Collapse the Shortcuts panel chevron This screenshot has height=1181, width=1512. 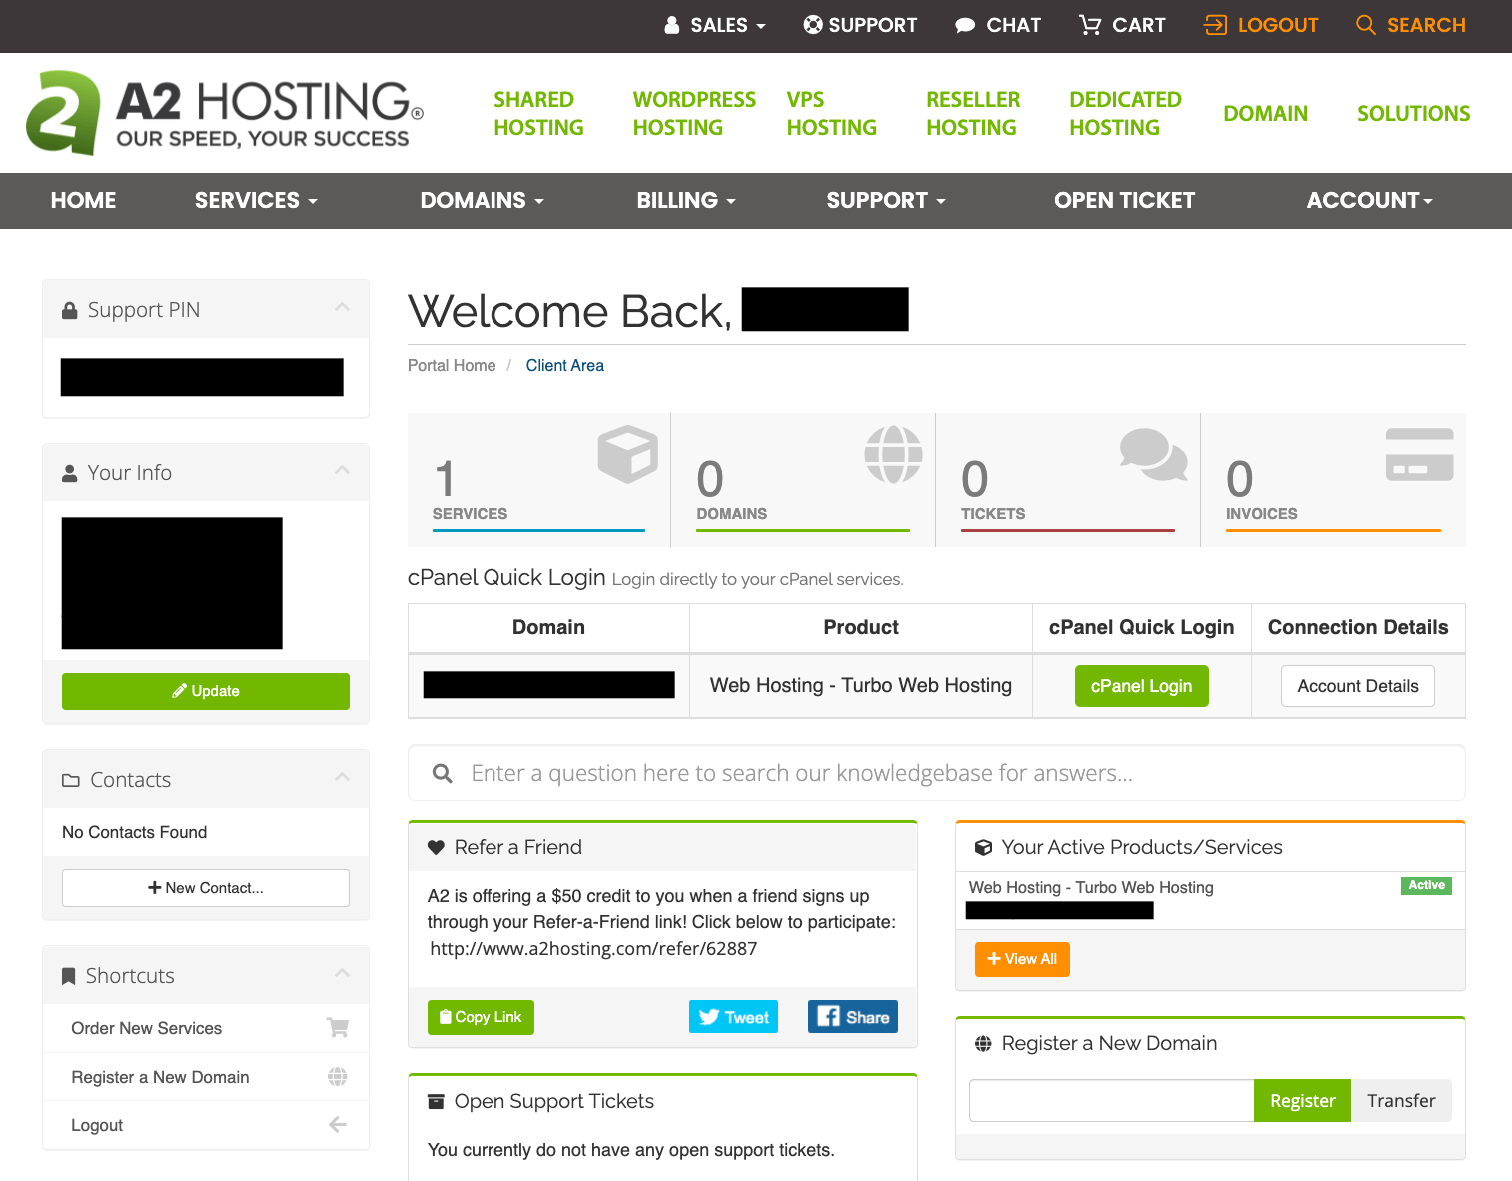coord(342,973)
